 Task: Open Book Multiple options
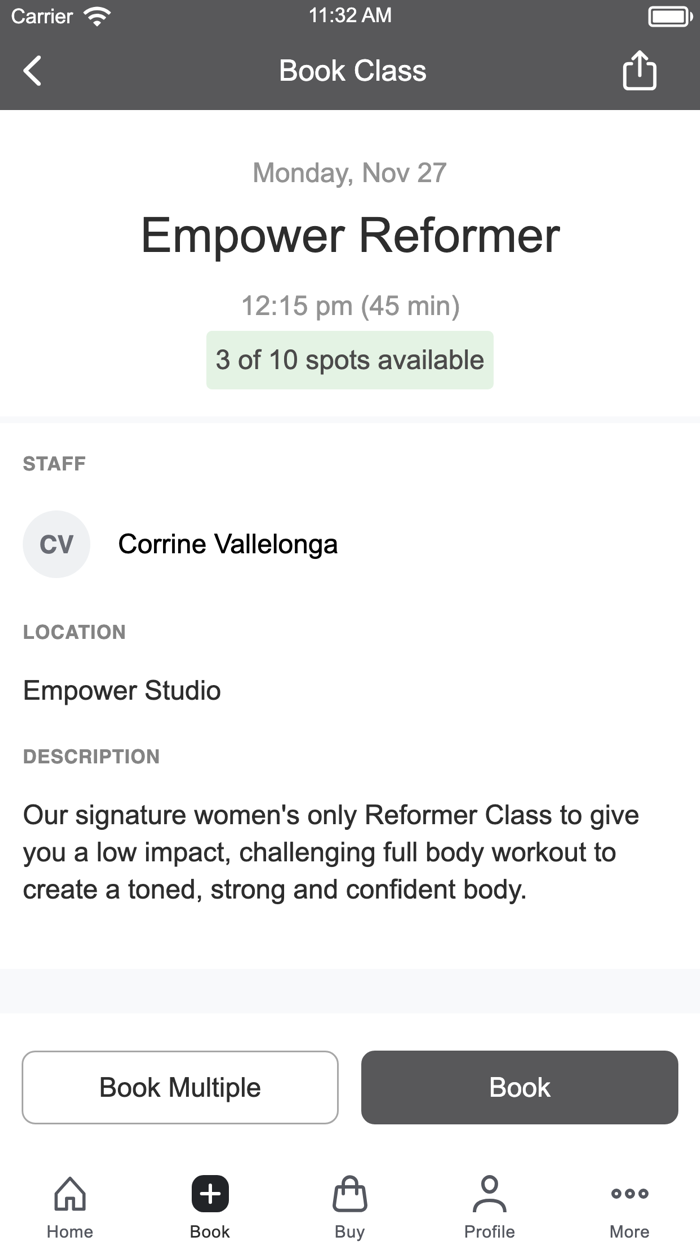[180, 1087]
